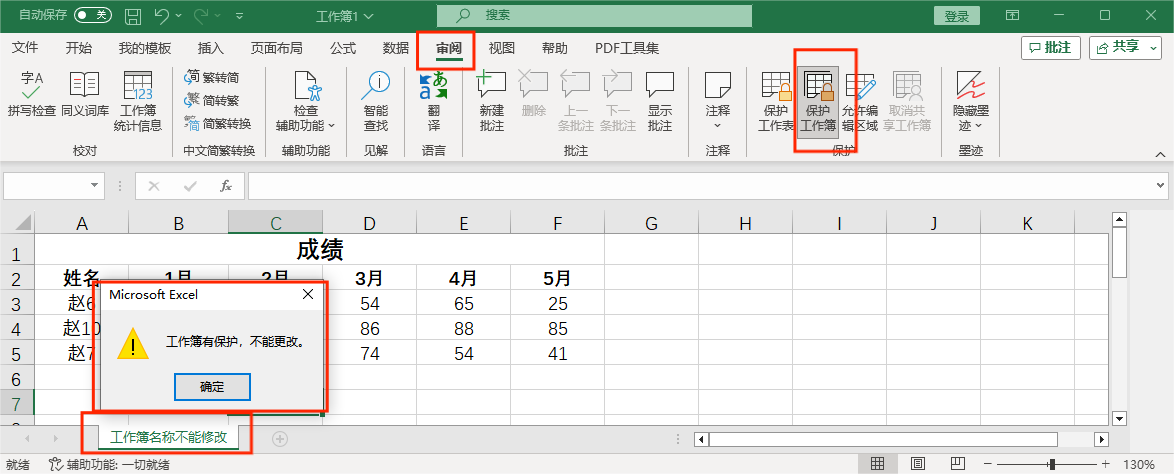Switch to the 视图 tab
1174x474 pixels.
point(502,48)
